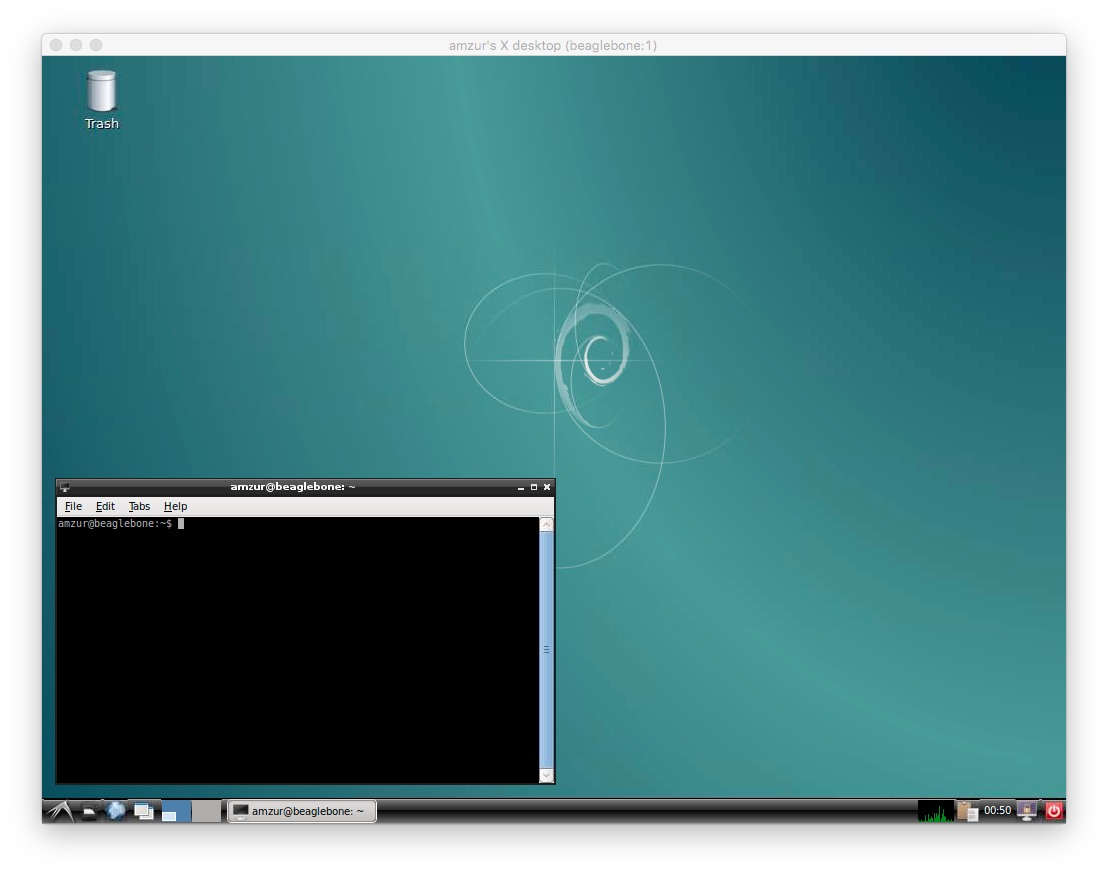1108x874 pixels.
Task: Switch to the first workspace in pager
Action: click(x=177, y=811)
